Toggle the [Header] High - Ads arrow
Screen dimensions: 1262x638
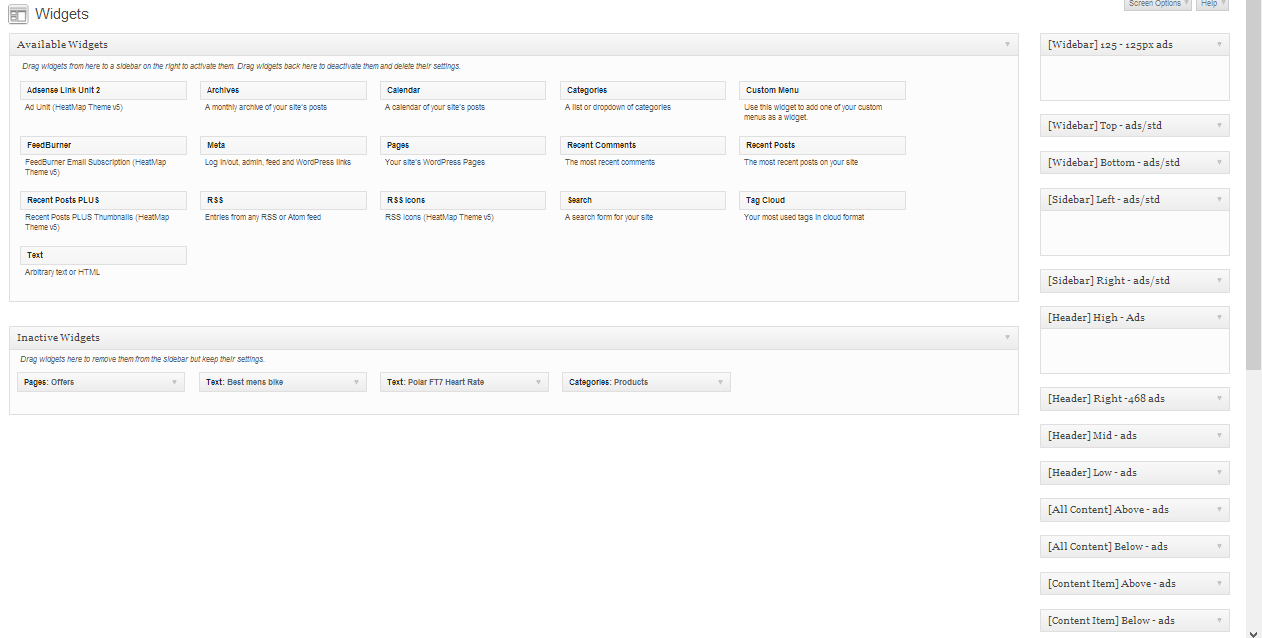(1219, 318)
